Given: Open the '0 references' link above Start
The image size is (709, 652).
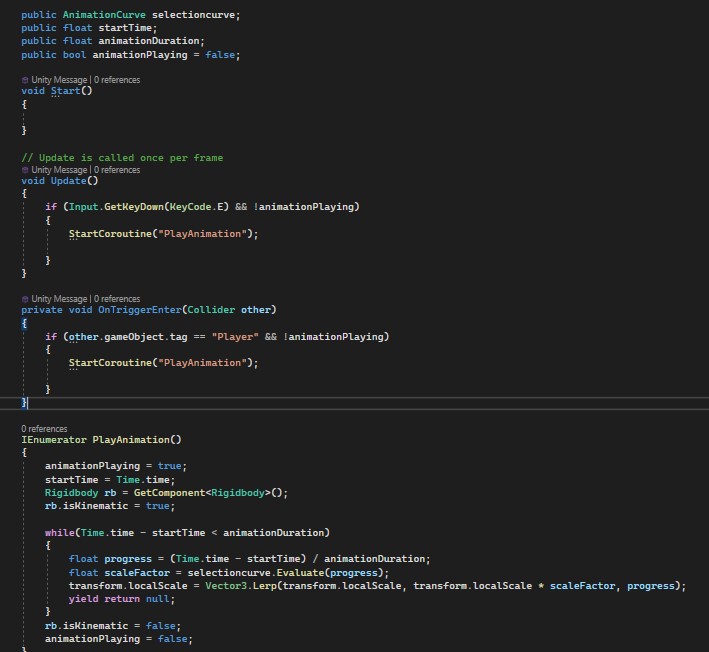Looking at the screenshot, I should [x=117, y=79].
